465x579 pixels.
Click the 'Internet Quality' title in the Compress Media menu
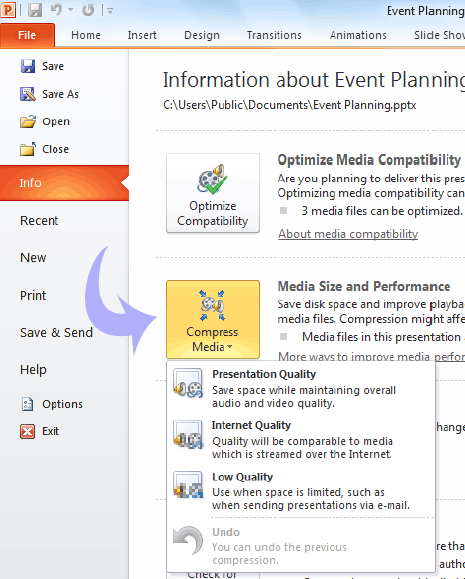[251, 425]
